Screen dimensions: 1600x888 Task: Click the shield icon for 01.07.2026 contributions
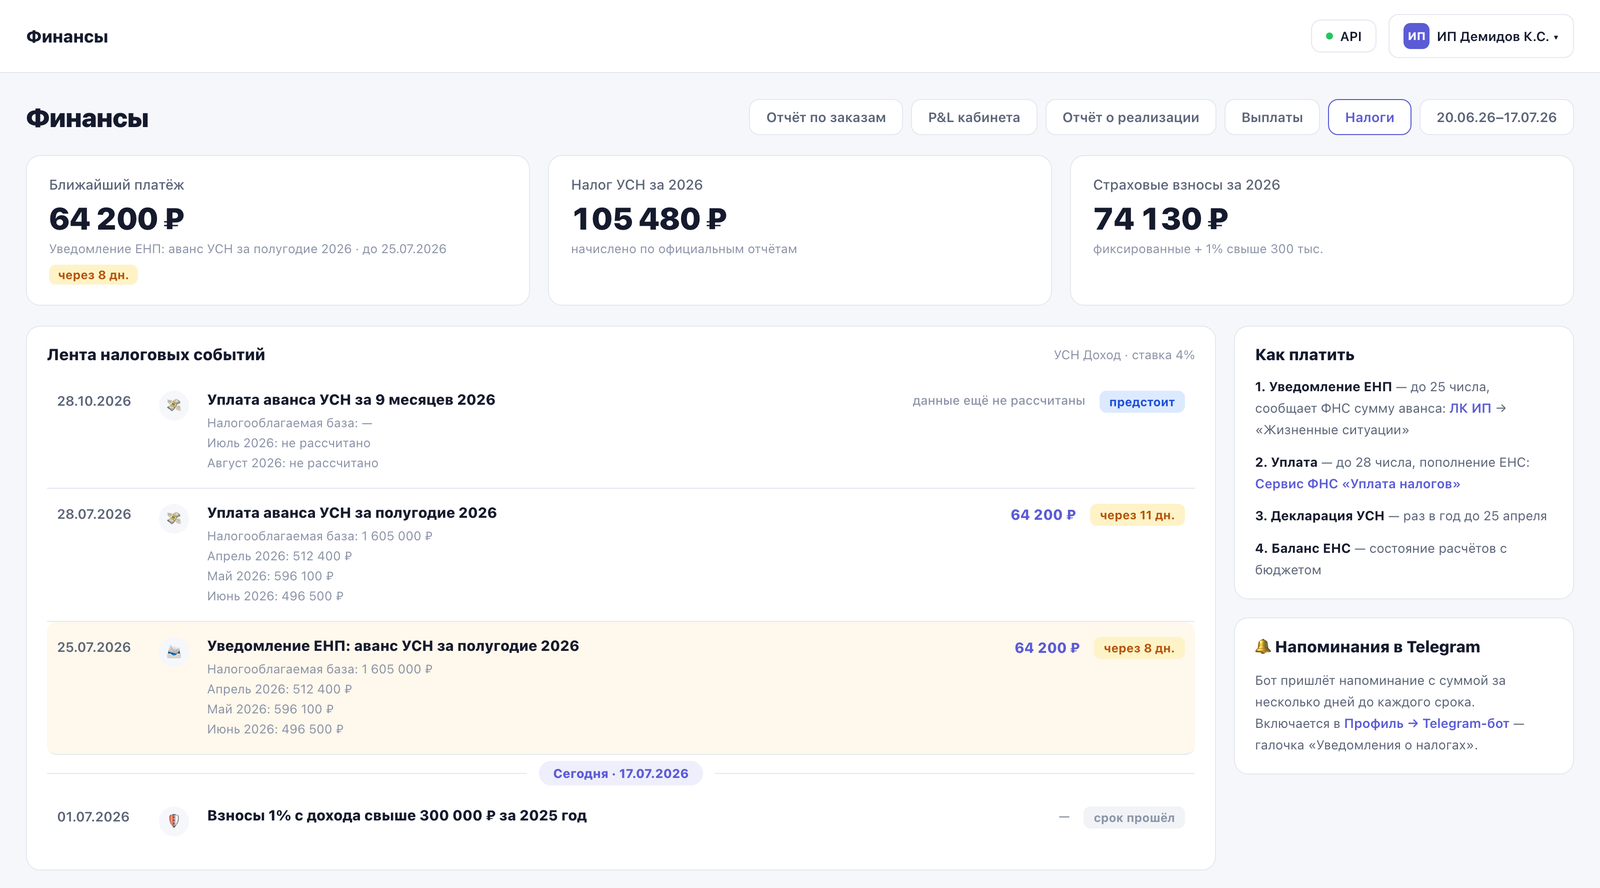click(x=174, y=821)
